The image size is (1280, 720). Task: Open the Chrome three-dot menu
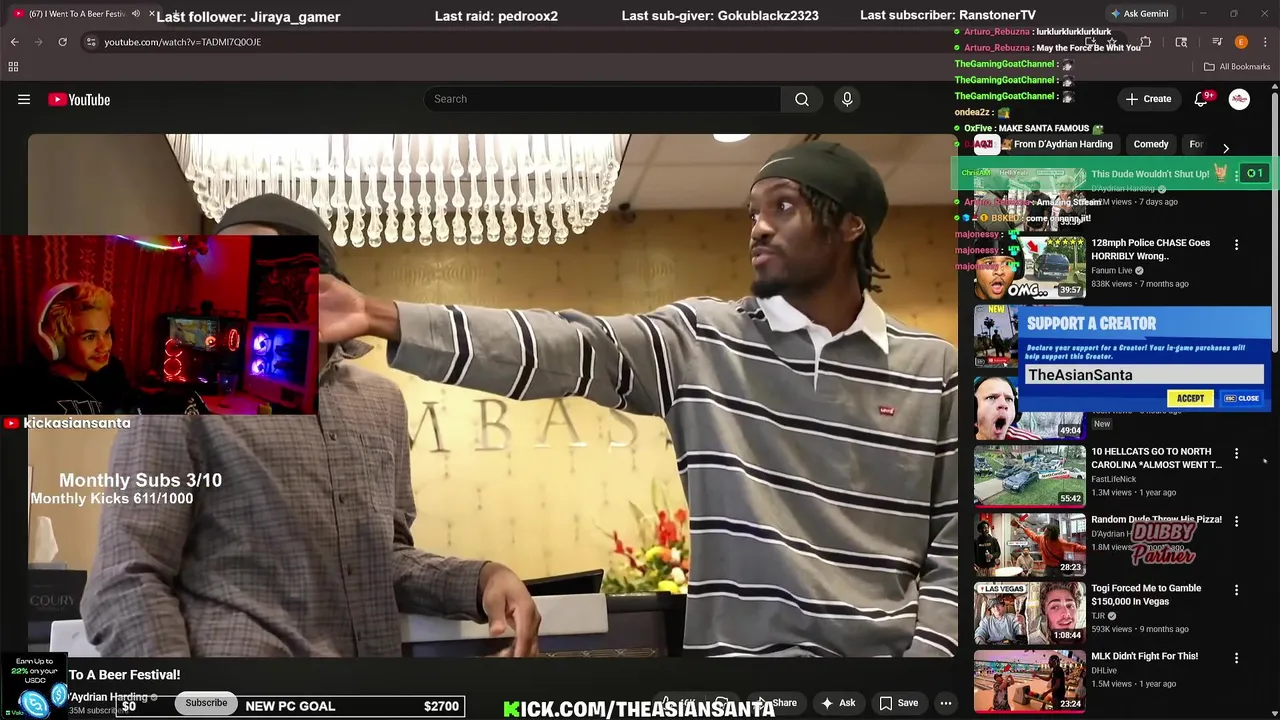click(1265, 42)
